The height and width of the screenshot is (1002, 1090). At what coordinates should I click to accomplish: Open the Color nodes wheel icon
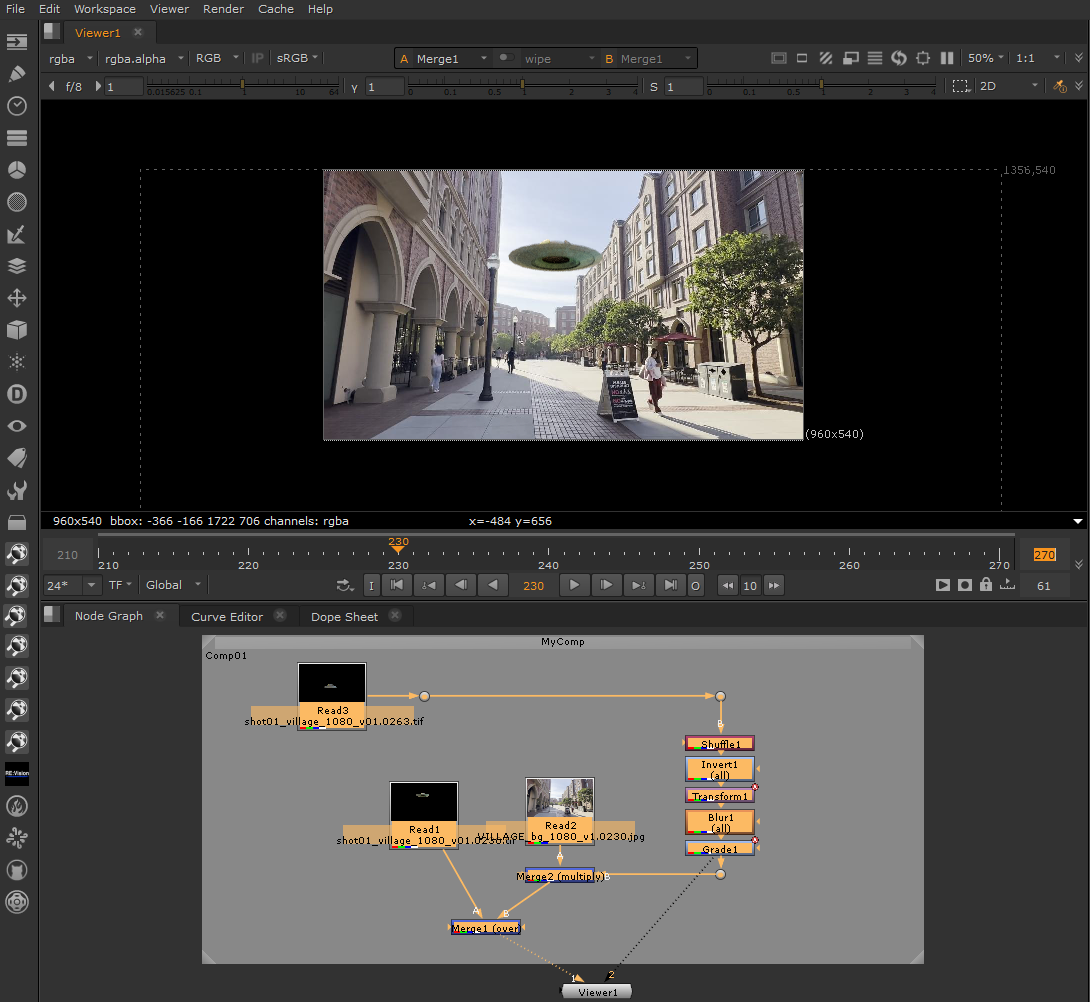(x=17, y=170)
